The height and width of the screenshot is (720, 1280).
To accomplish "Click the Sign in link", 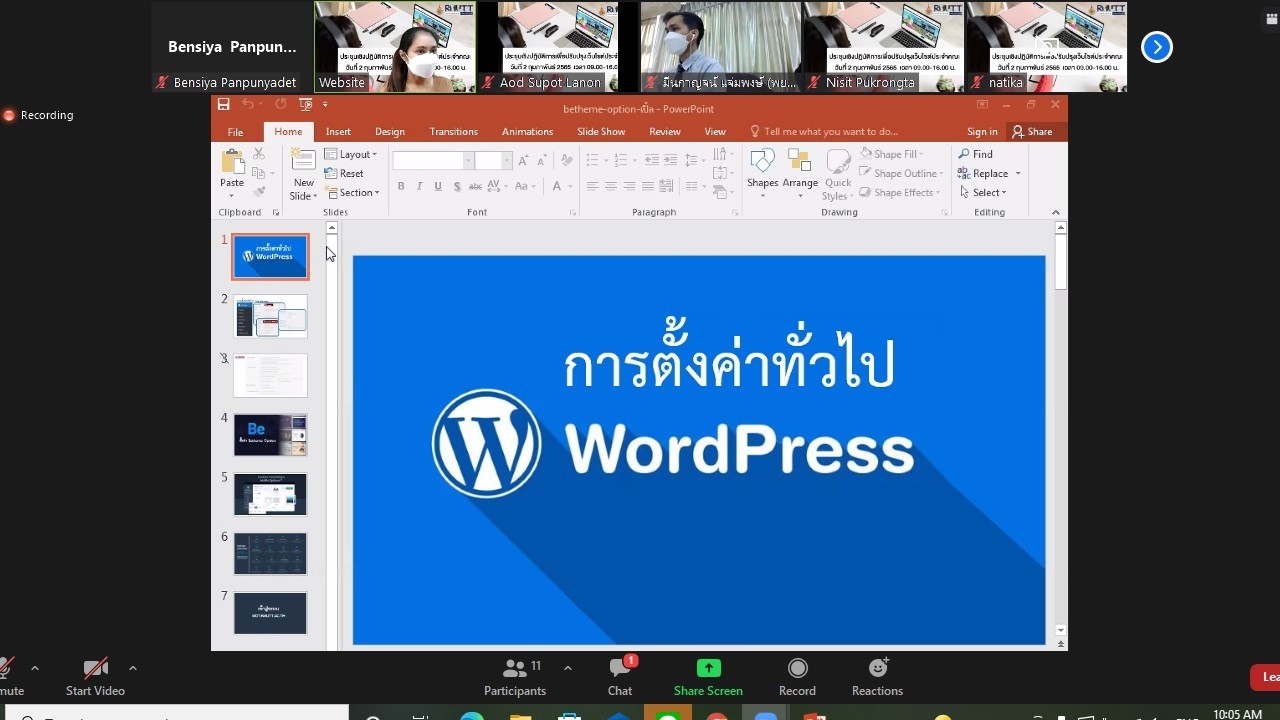I will click(x=982, y=132).
